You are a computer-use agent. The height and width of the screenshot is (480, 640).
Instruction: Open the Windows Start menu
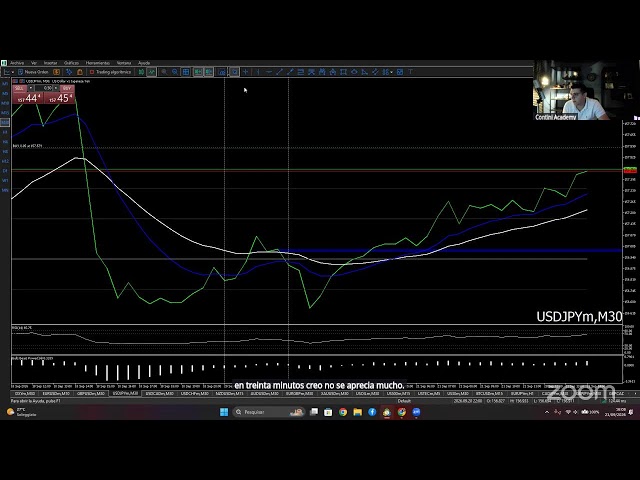click(x=224, y=412)
